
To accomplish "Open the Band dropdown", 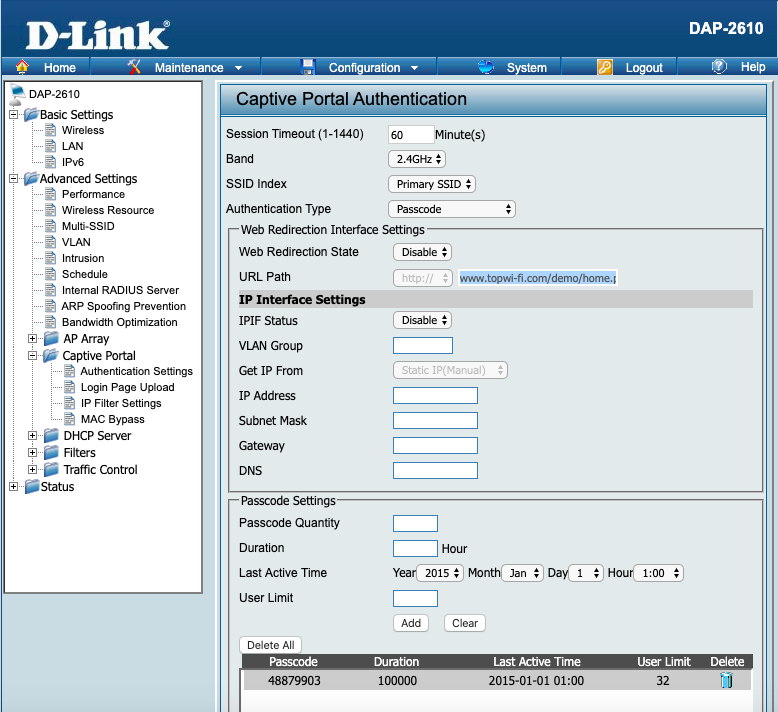I will pos(417,159).
